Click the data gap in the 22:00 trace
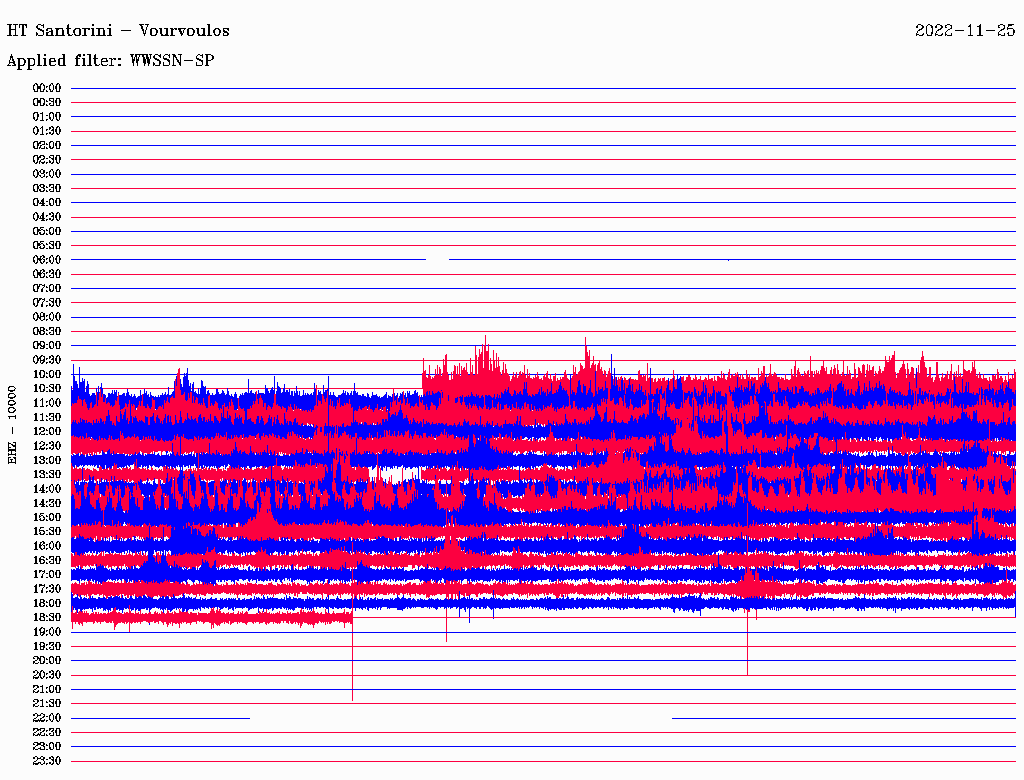Image resolution: width=1024 pixels, height=780 pixels. tap(460, 718)
